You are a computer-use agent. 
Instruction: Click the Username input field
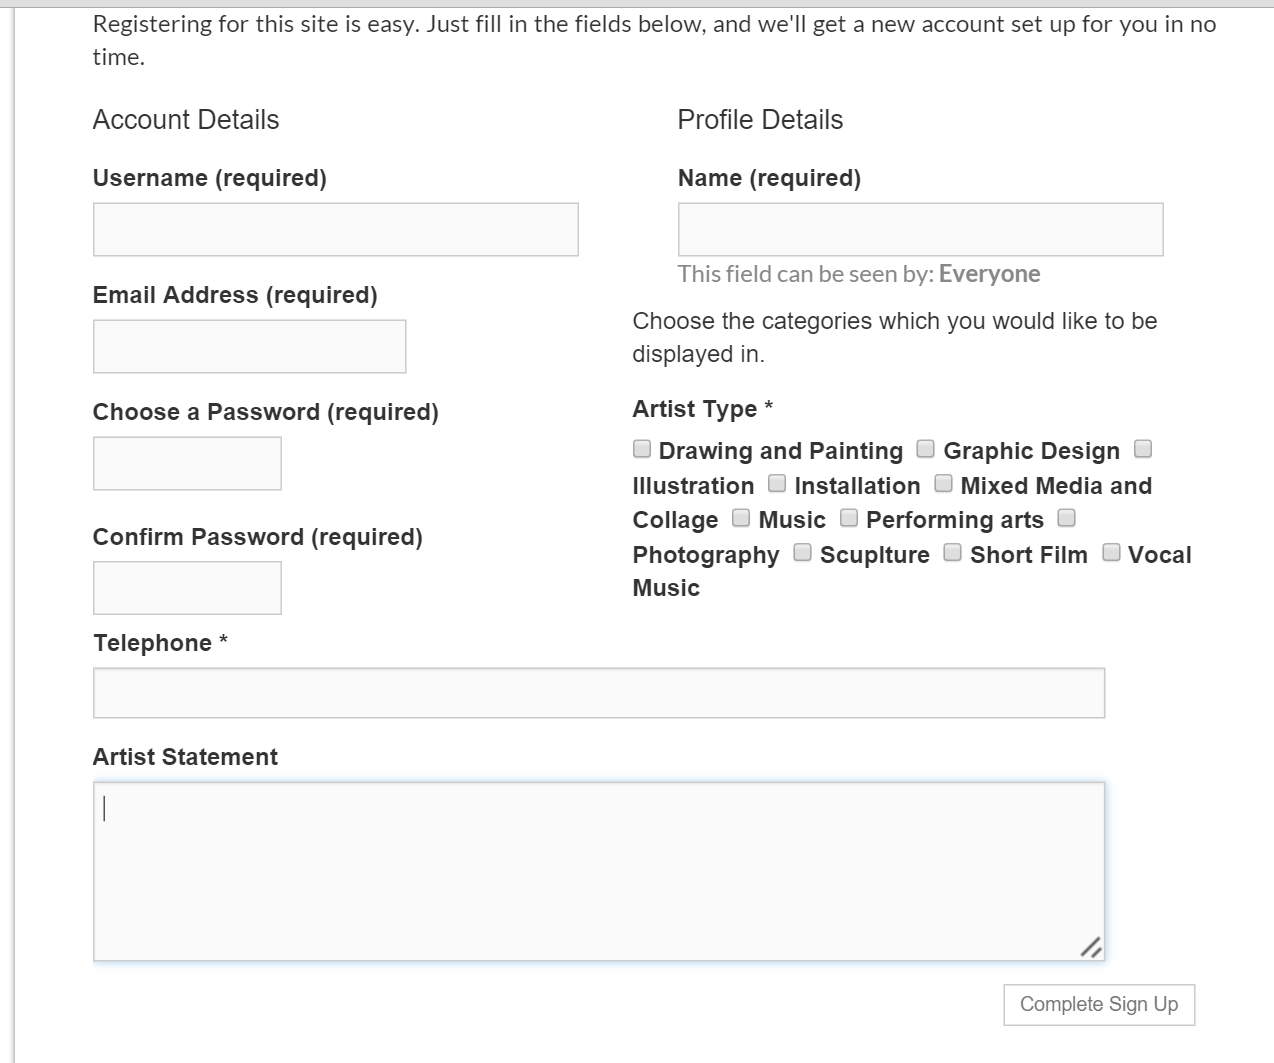(x=336, y=230)
